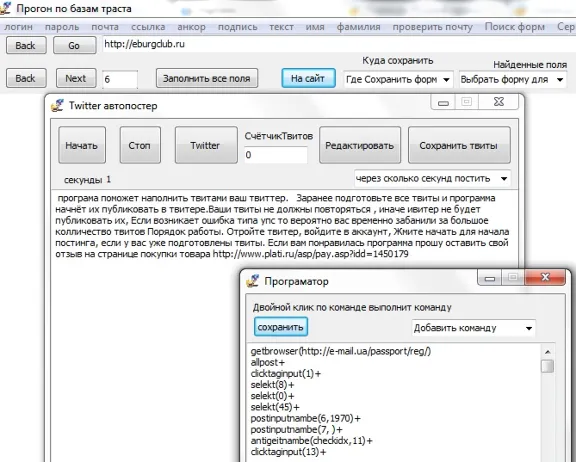Click the Twitter автопостер window icon
Image resolution: width=576 pixels, height=462 pixels.
(57, 105)
